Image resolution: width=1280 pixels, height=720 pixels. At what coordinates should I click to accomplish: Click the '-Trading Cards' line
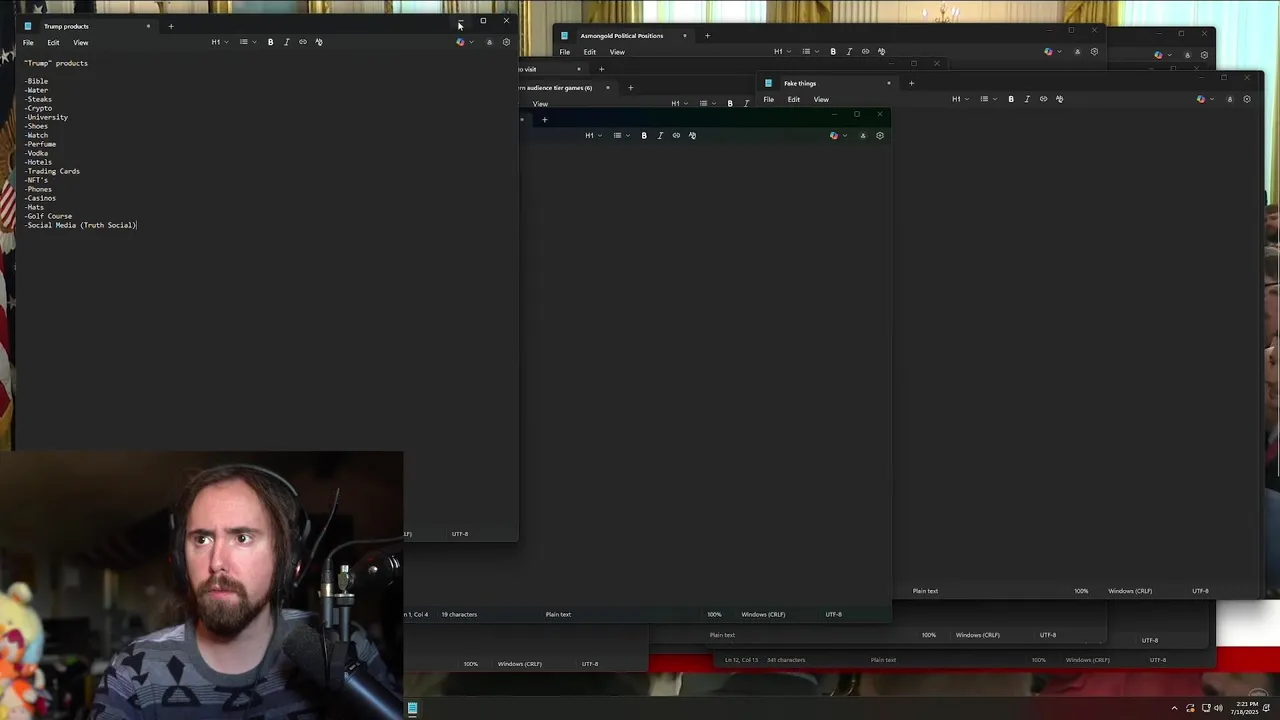52,171
